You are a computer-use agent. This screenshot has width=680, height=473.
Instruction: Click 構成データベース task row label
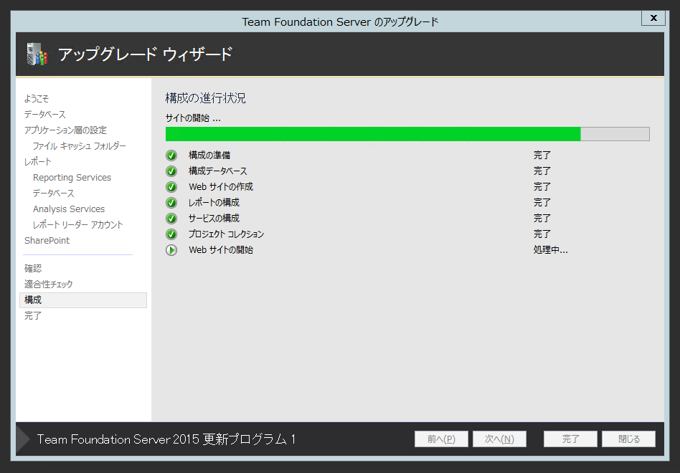(218, 171)
